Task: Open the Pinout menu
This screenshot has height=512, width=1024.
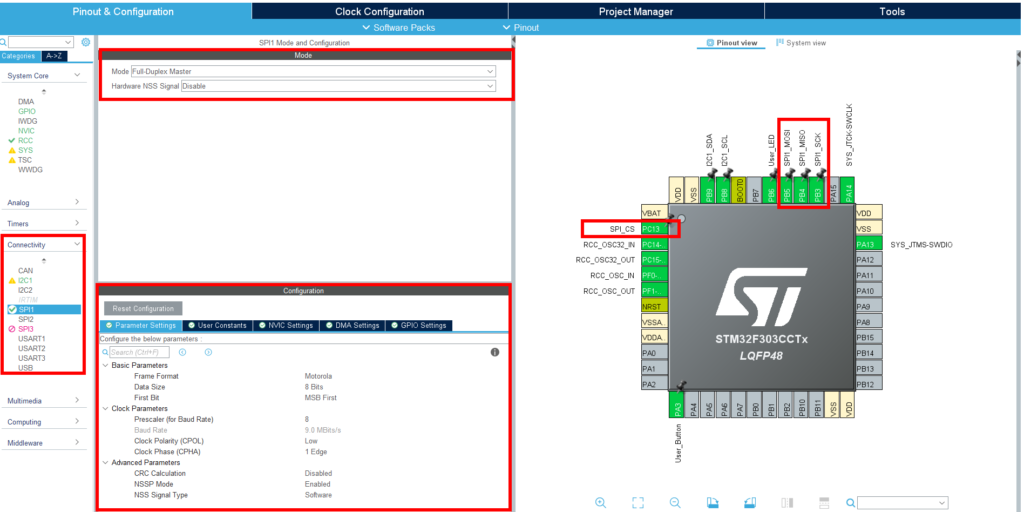Action: point(521,27)
